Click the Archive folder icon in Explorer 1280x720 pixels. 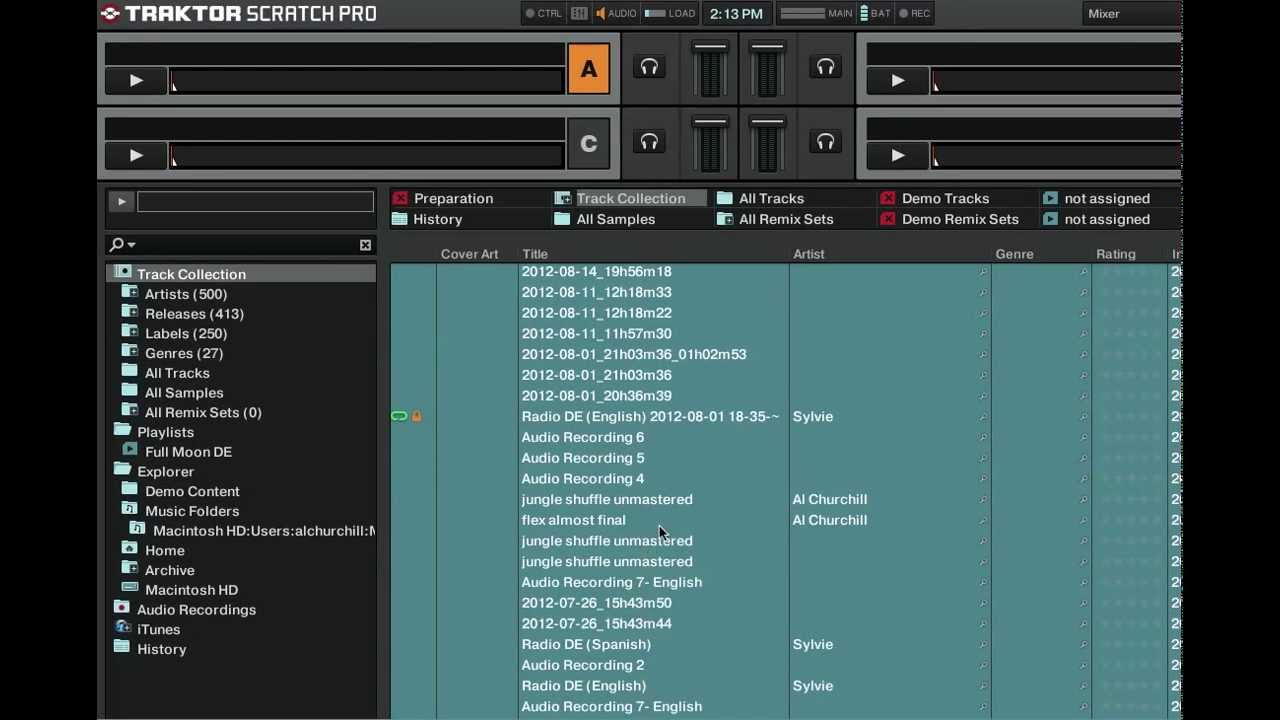(129, 569)
